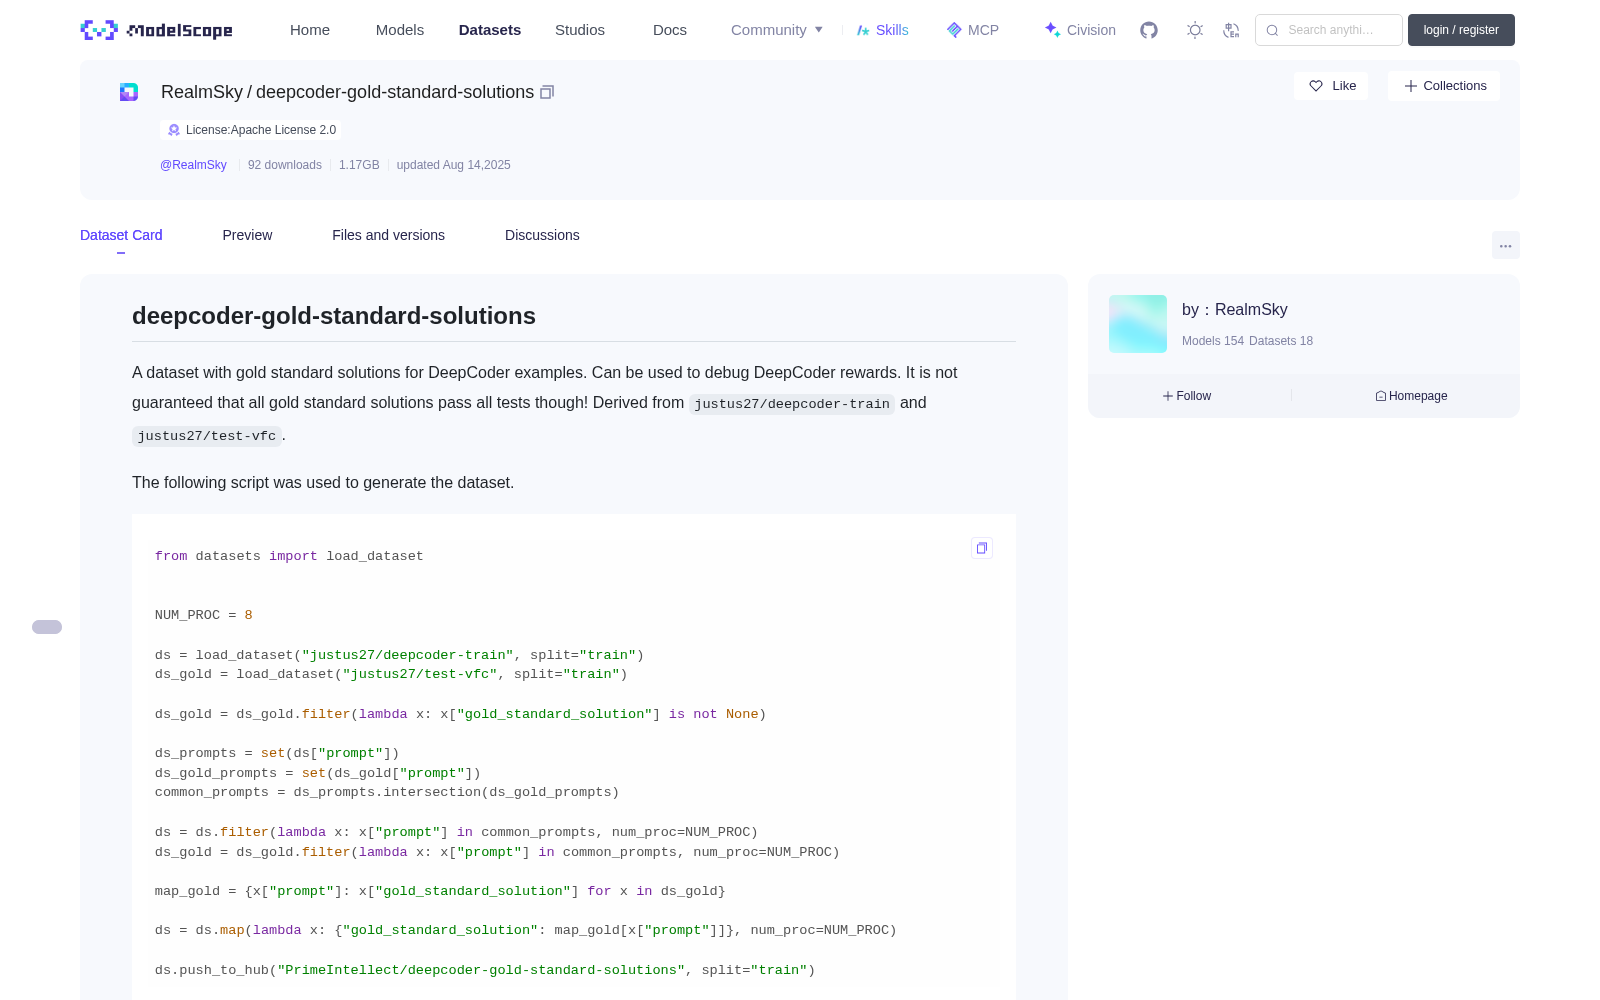Toggle the light/dark theme sun icon
The height and width of the screenshot is (1000, 1600).
1195,30
